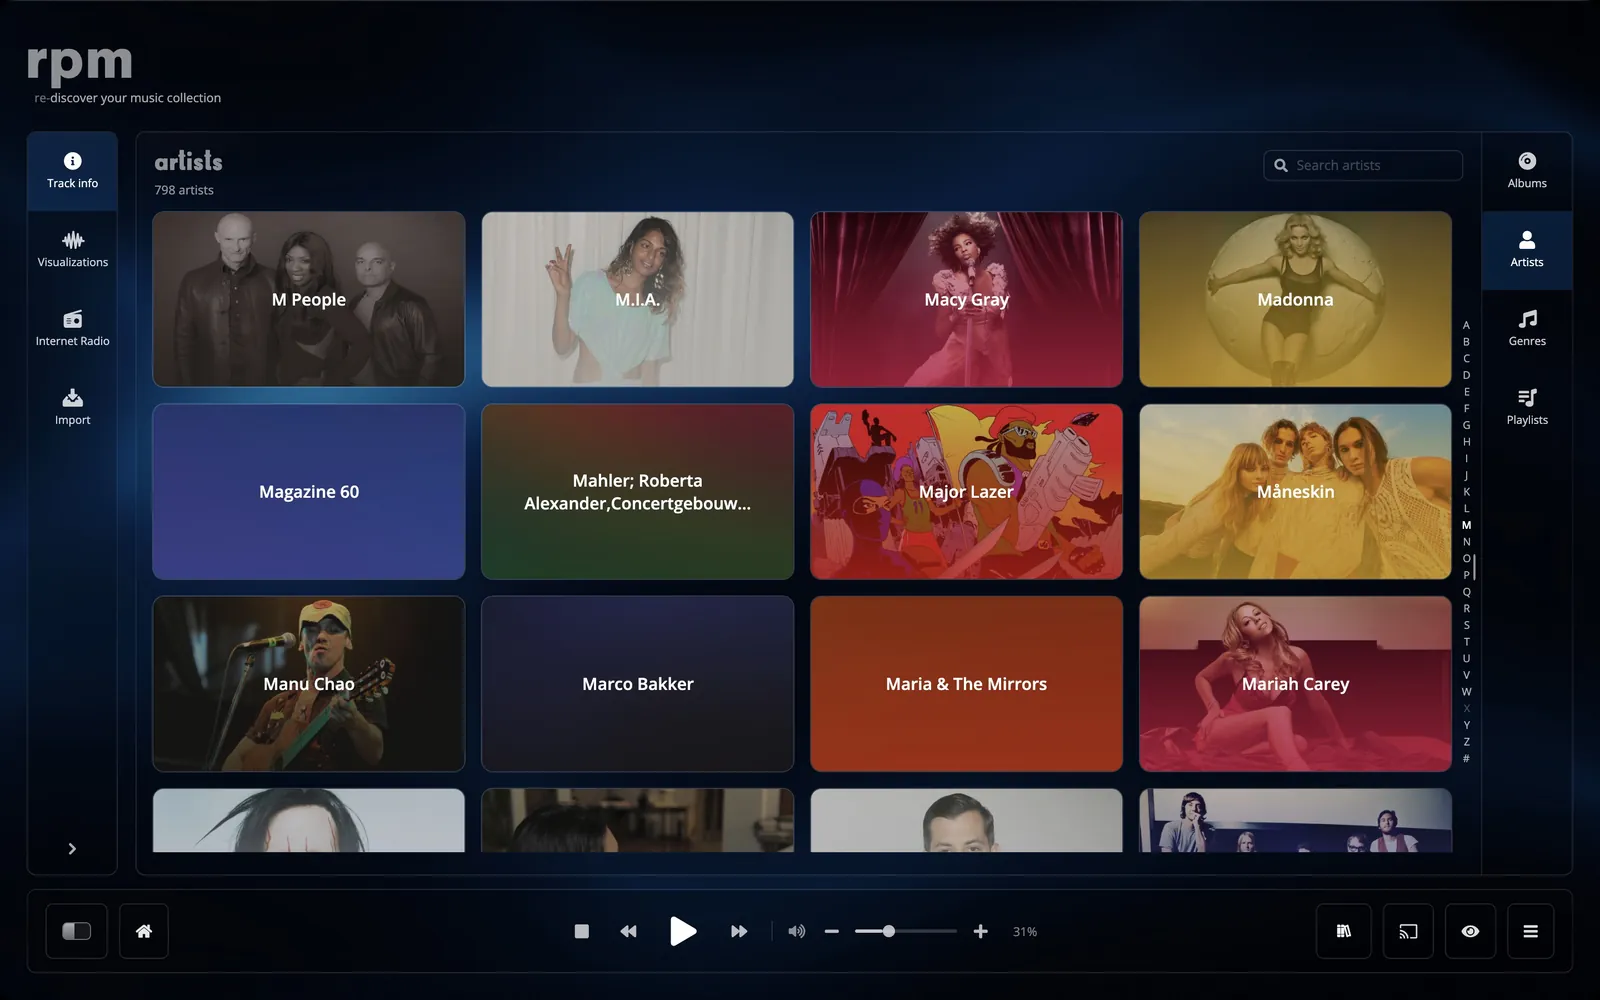Select the Madonna artist card

pos(1295,299)
